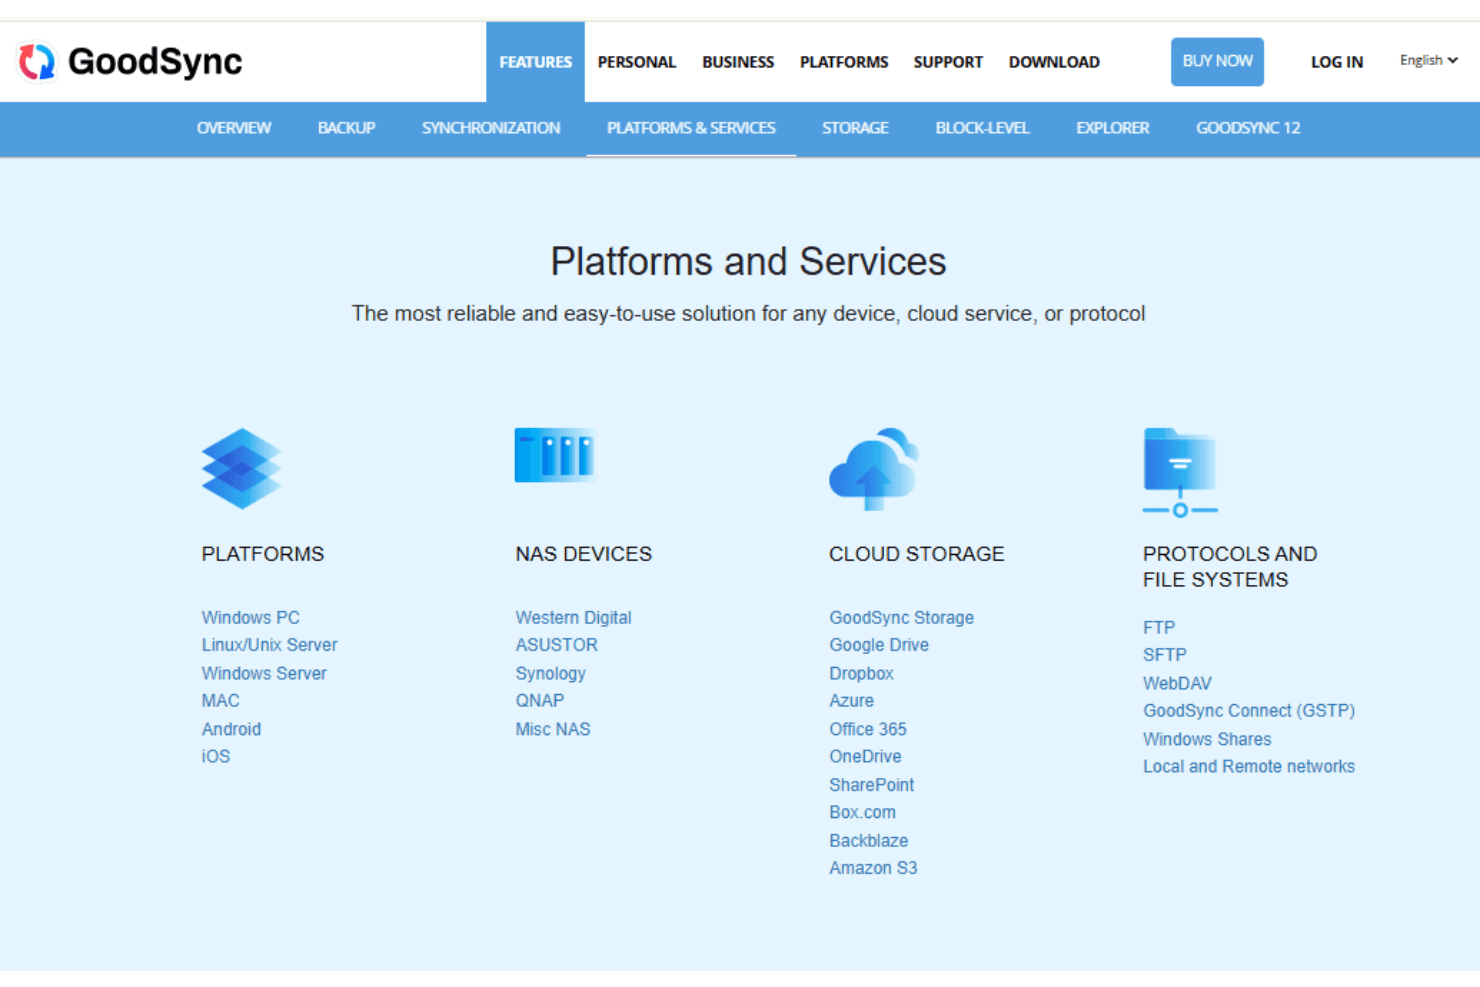This screenshot has width=1480, height=987.
Task: Open the English language dropdown
Action: point(1428,60)
